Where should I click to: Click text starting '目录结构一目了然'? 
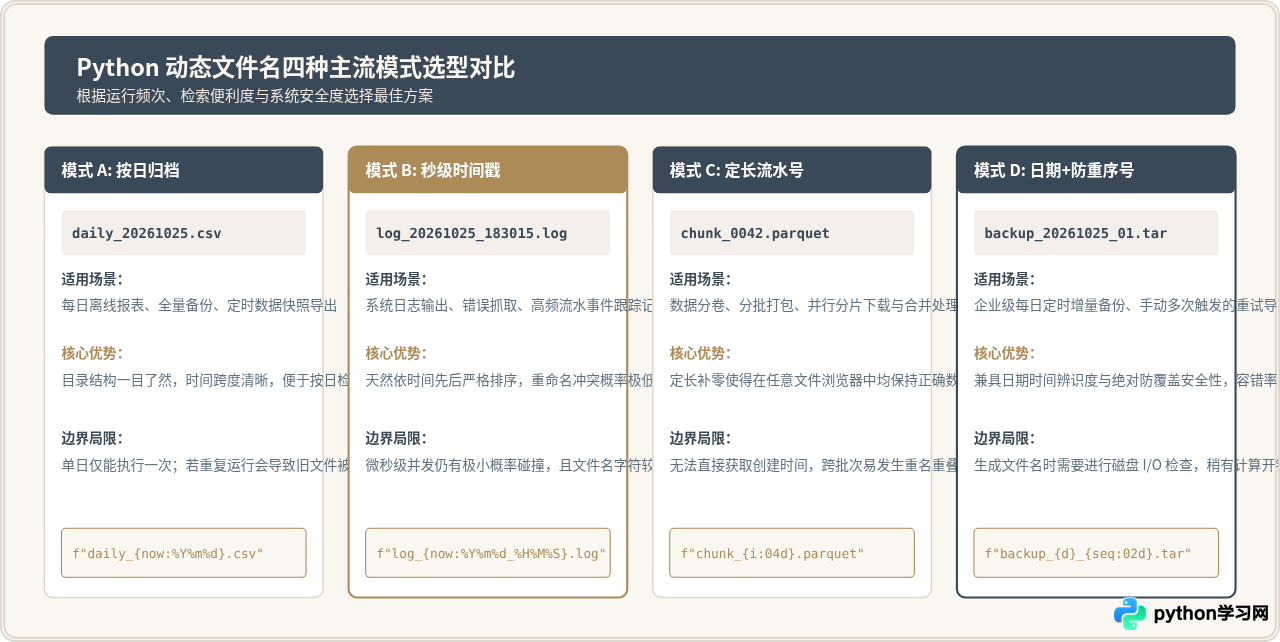pyautogui.click(x=205, y=380)
